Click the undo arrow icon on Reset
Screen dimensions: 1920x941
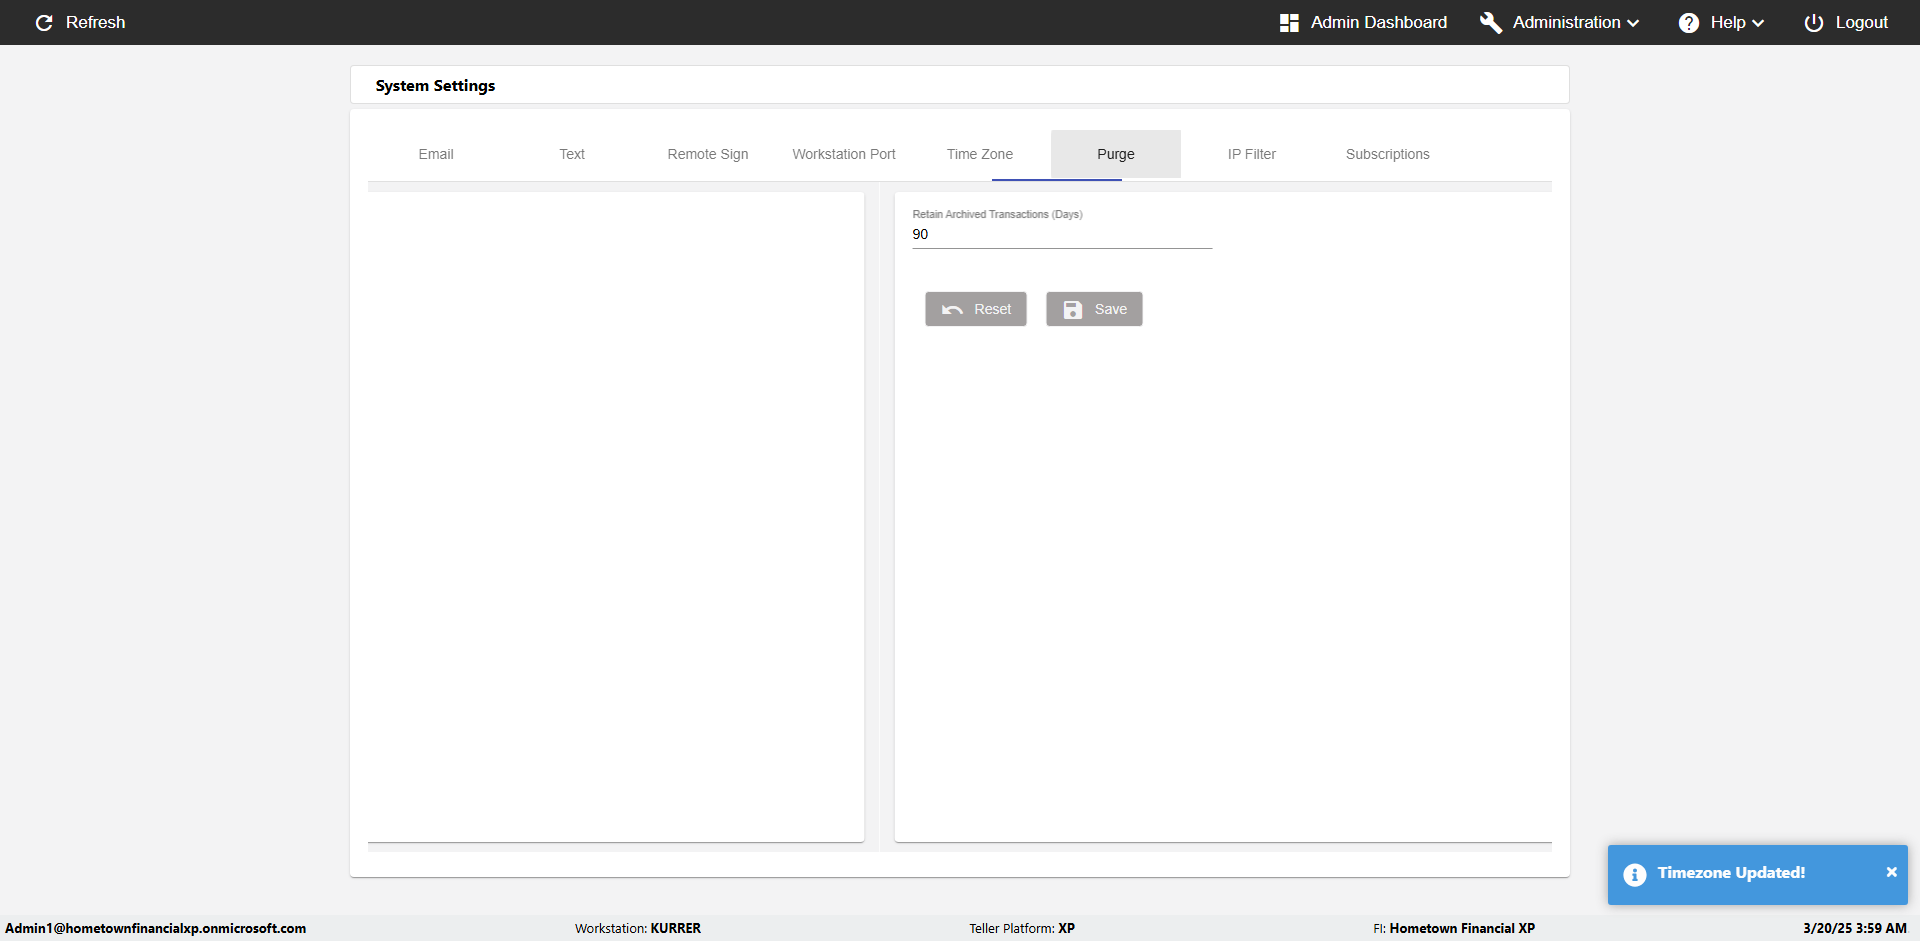952,310
